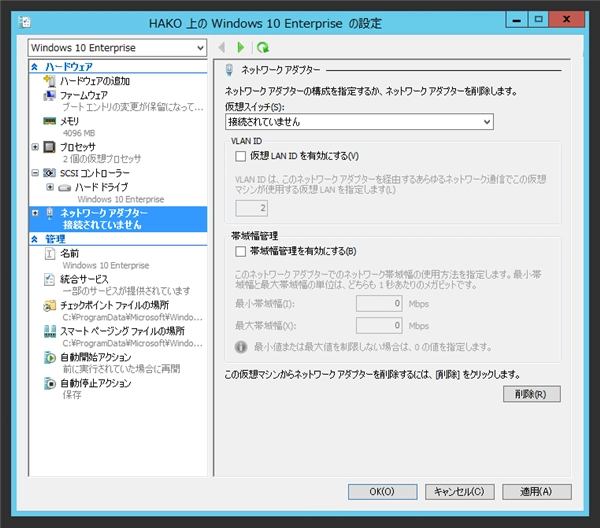Select スマート ページング ファイルの場所 in the tree

[122, 331]
